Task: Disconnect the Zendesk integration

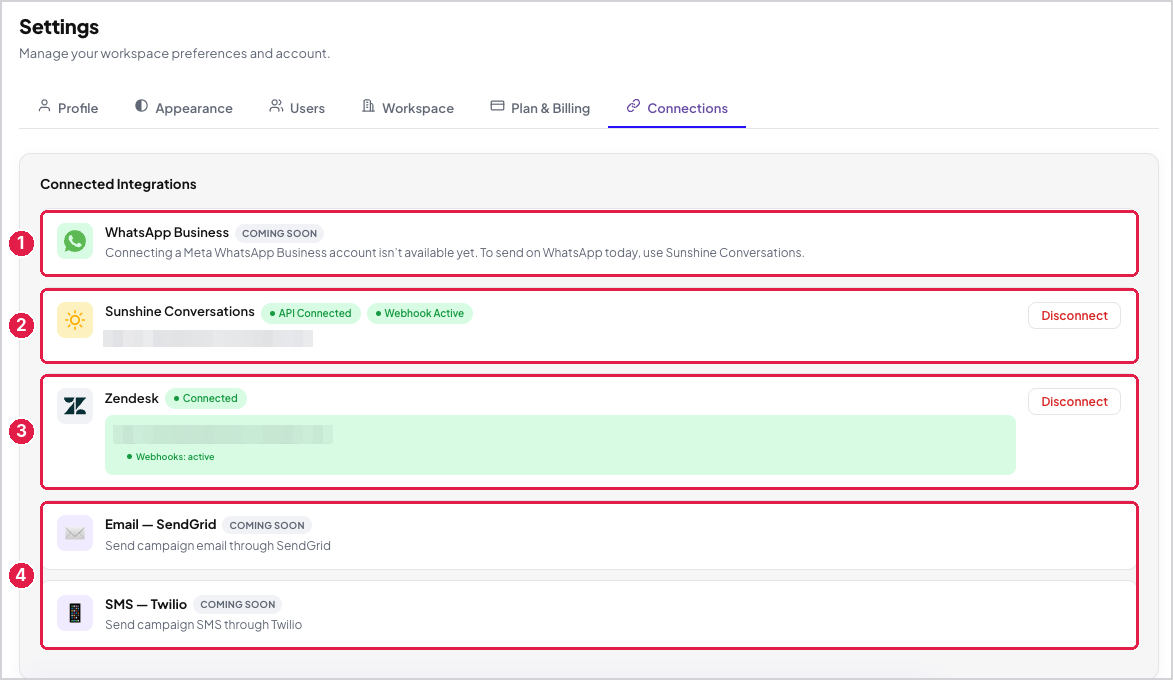Action: [x=1074, y=402]
